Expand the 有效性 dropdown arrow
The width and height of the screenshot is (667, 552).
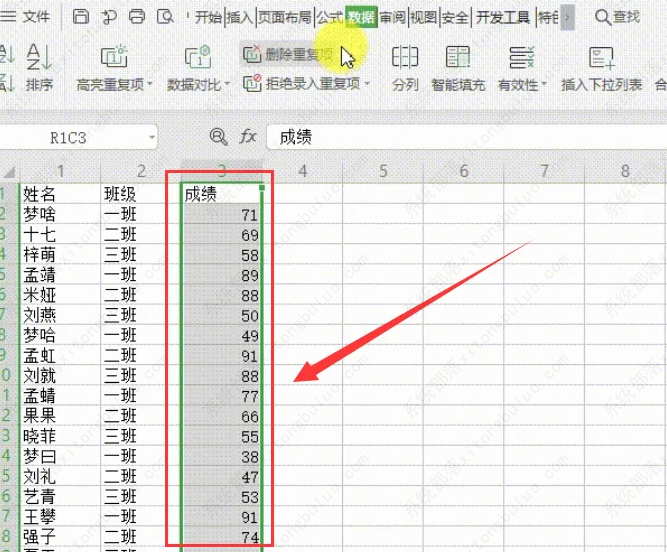pyautogui.click(x=544, y=84)
